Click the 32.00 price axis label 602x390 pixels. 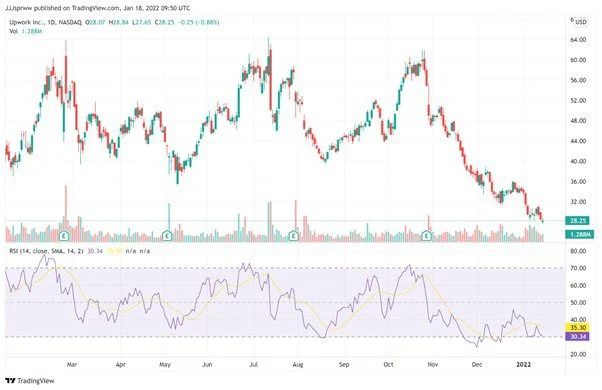579,202
